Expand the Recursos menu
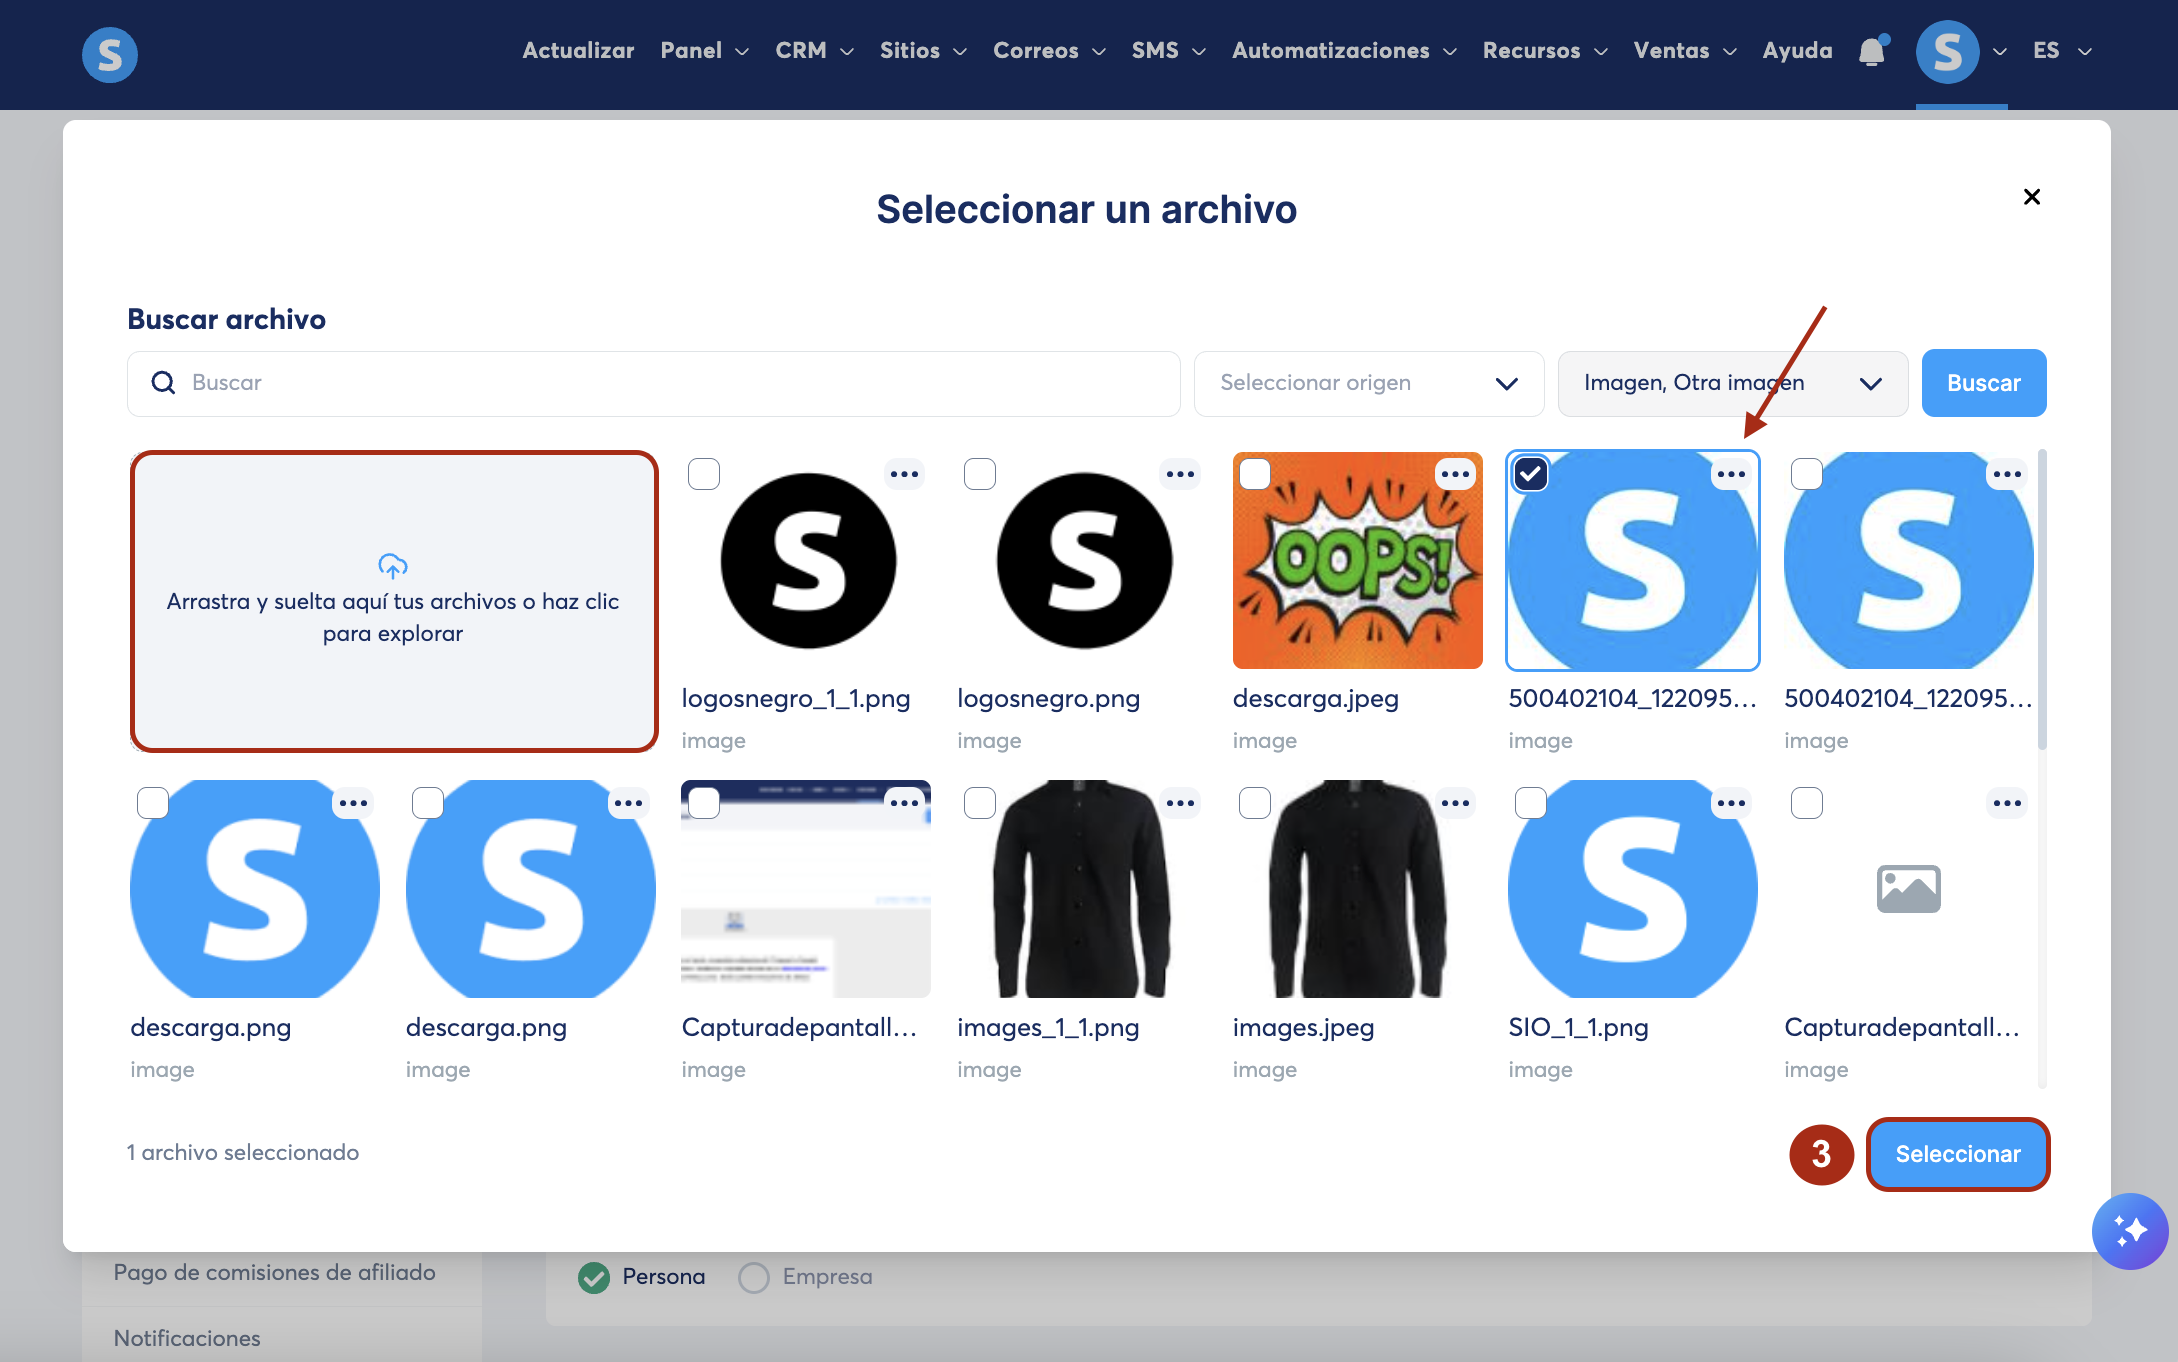 coord(1545,51)
